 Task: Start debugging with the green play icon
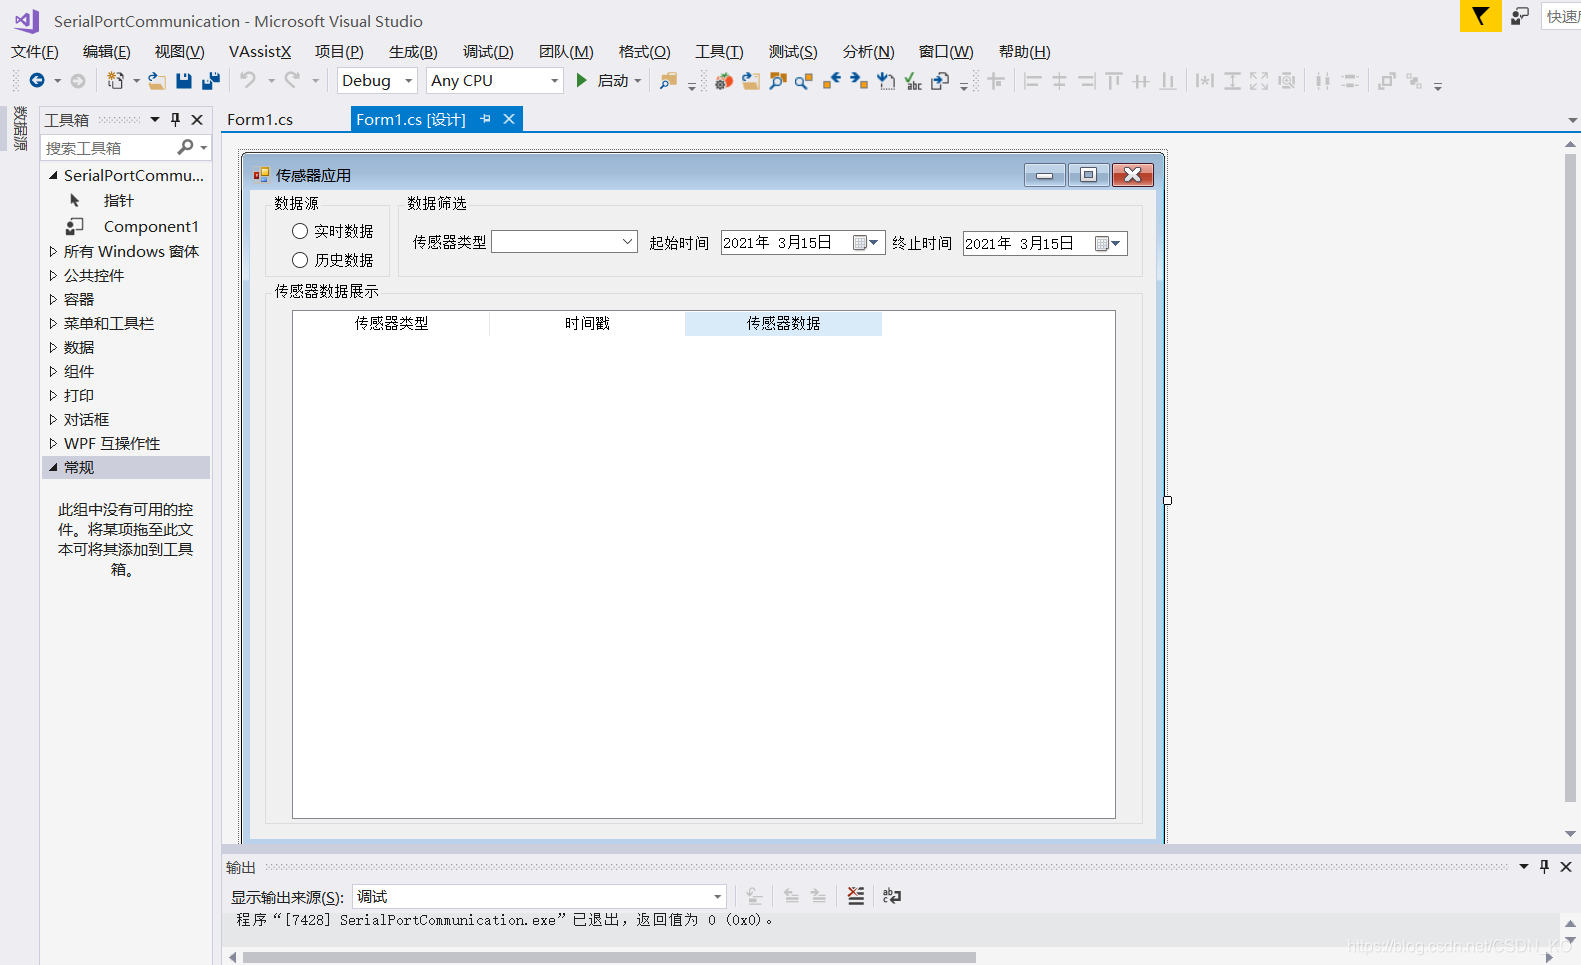[x=582, y=81]
